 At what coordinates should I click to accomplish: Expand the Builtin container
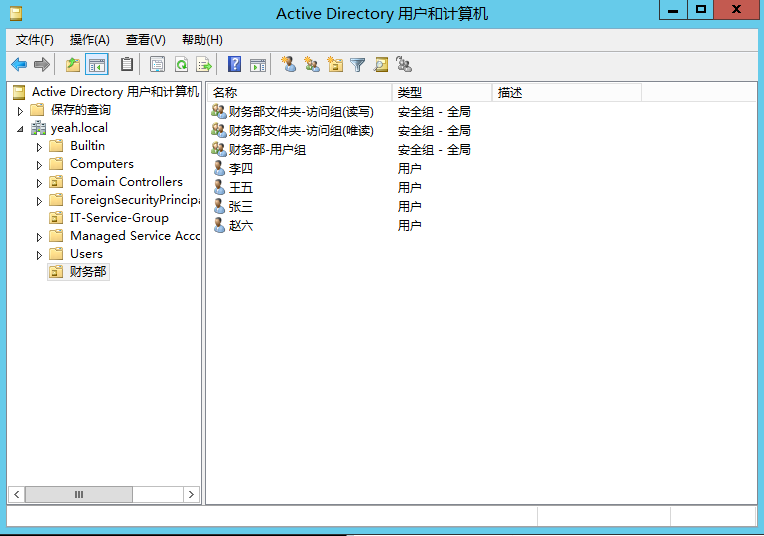39,147
